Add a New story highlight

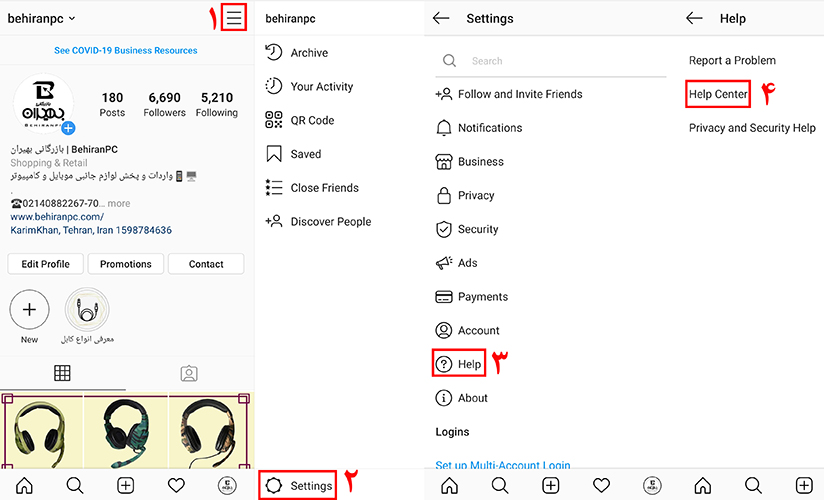[29, 310]
